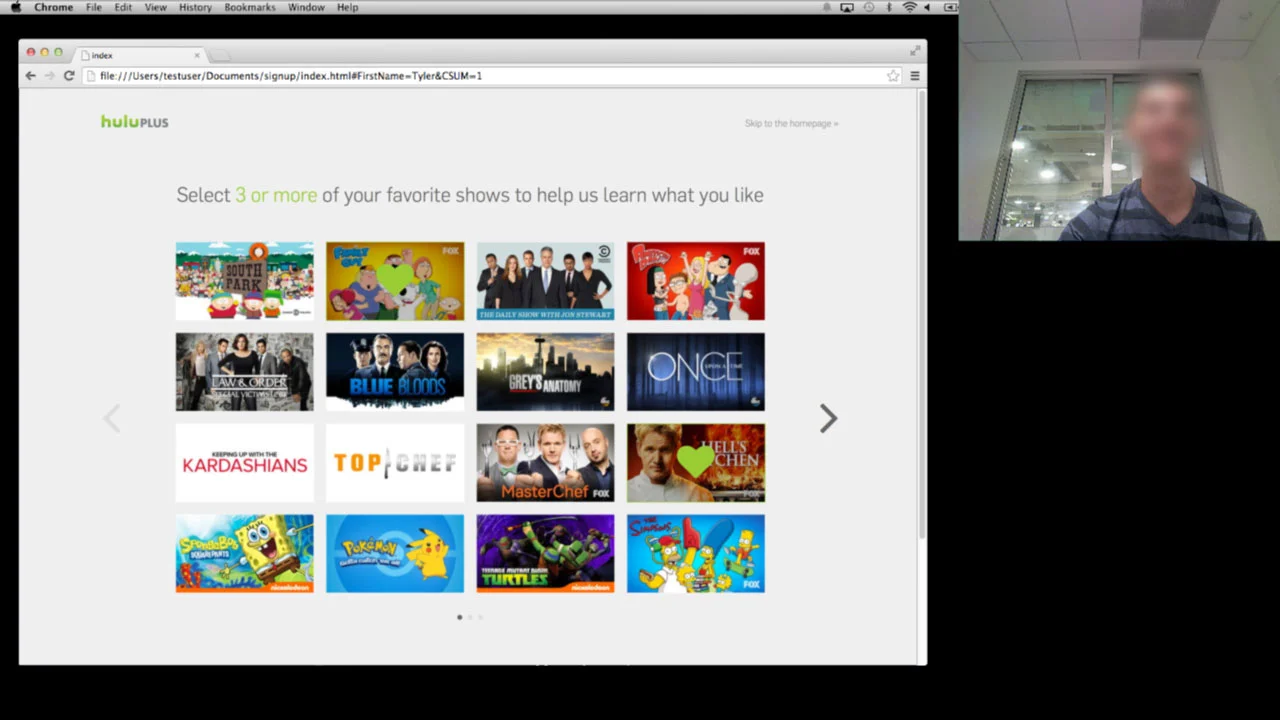Pick The Daily Show with Jon Stewart

point(545,281)
